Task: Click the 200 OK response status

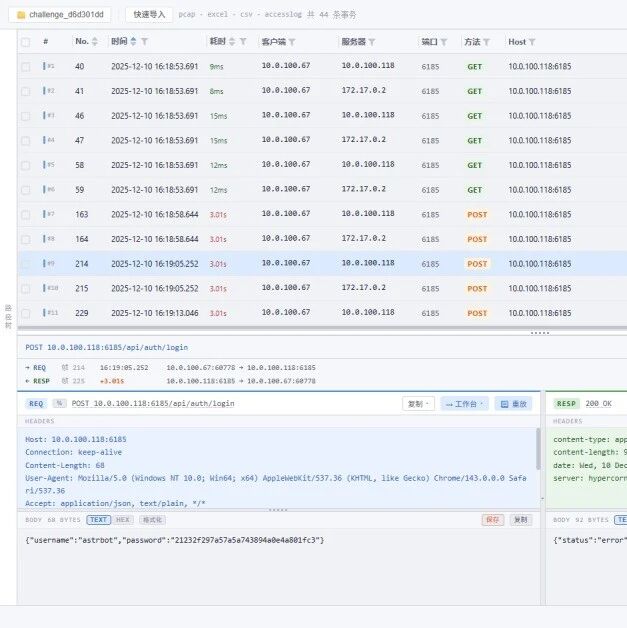Action: tap(599, 404)
